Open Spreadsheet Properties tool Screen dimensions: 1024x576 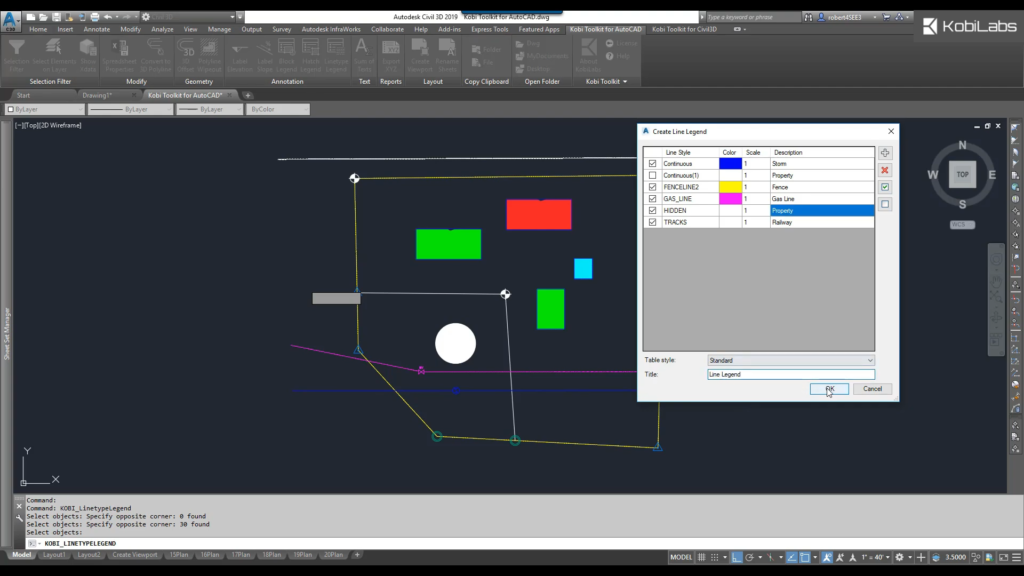[119, 56]
